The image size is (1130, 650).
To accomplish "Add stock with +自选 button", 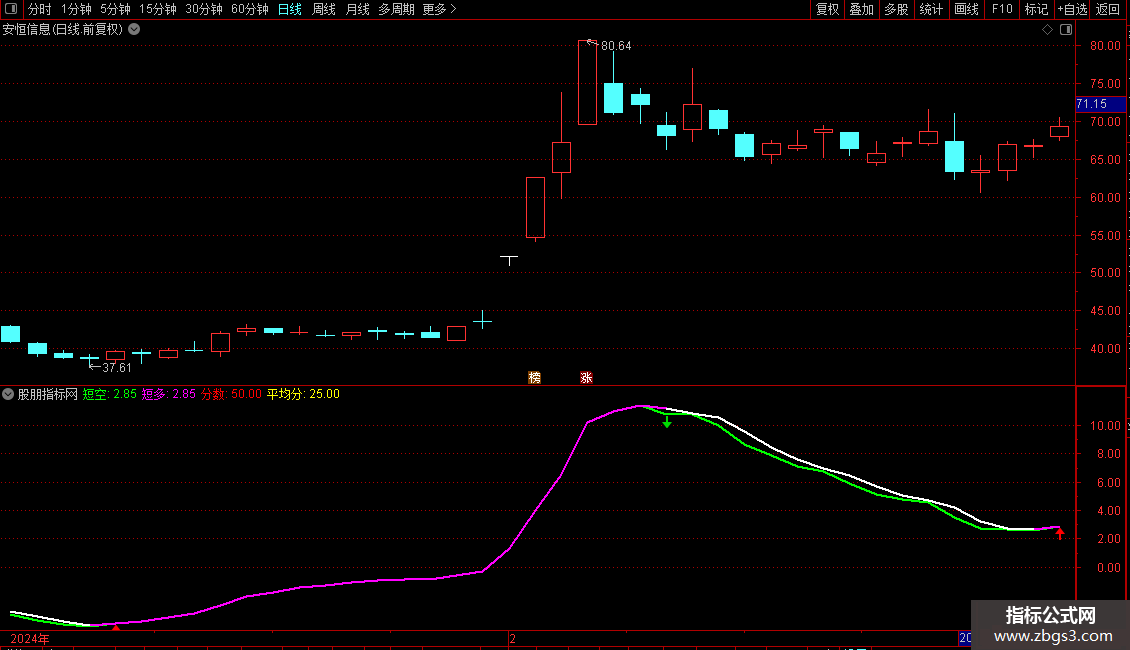I will (x=1072, y=9).
